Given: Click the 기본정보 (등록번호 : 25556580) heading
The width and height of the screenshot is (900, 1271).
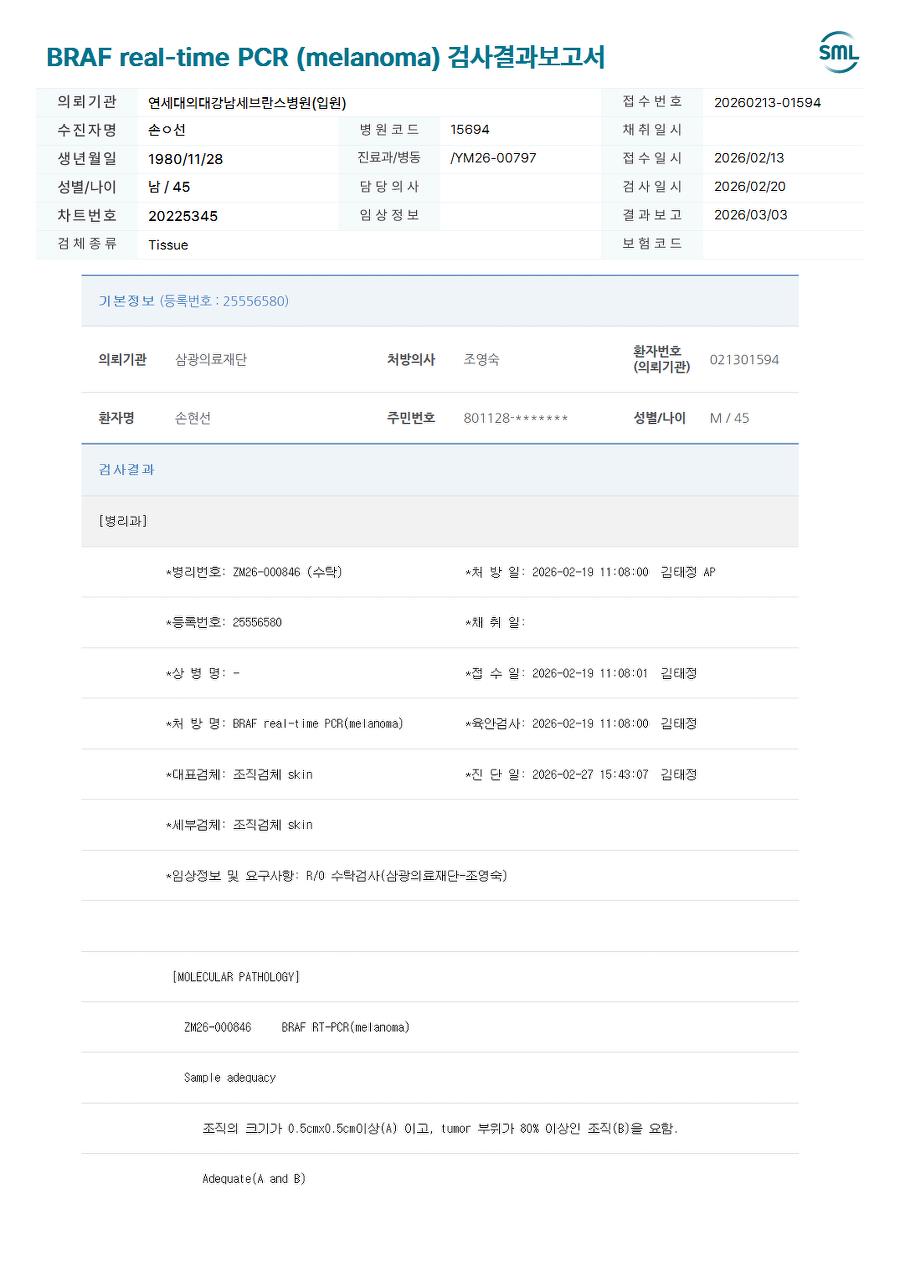Looking at the screenshot, I should click(194, 301).
